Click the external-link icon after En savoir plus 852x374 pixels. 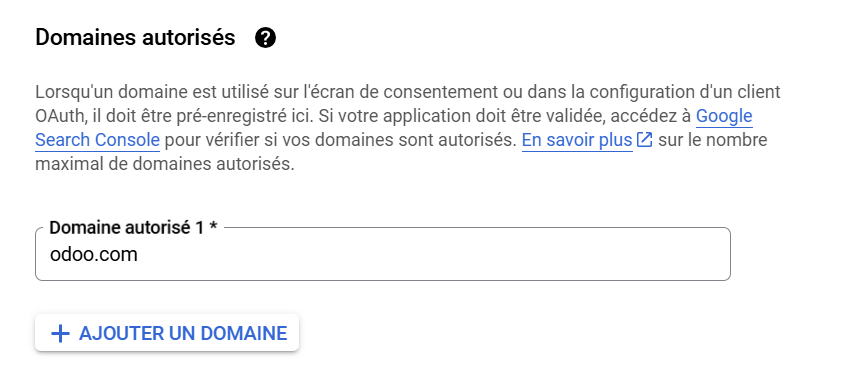[644, 140]
